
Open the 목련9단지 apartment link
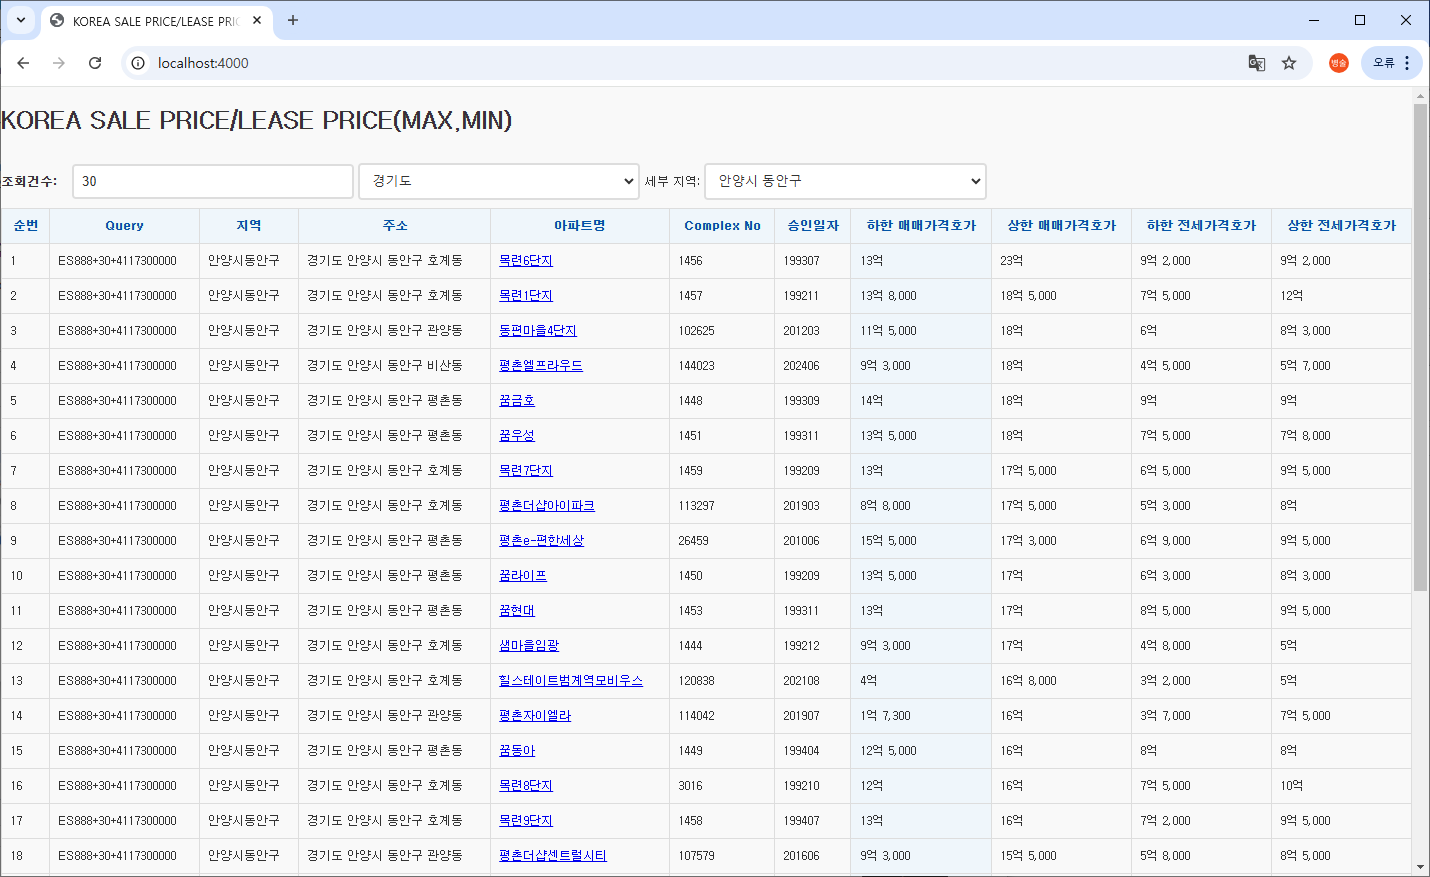526,821
